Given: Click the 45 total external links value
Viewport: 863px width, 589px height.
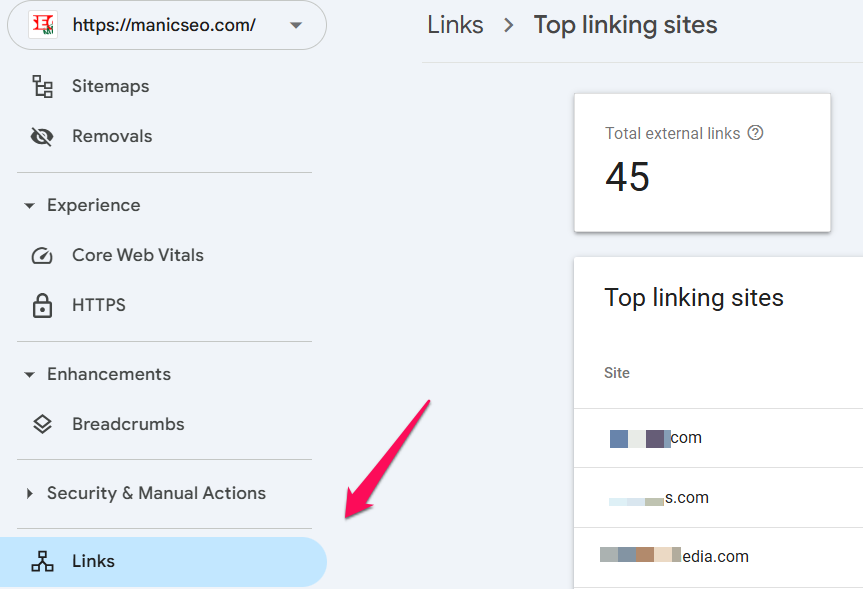Looking at the screenshot, I should point(627,177).
